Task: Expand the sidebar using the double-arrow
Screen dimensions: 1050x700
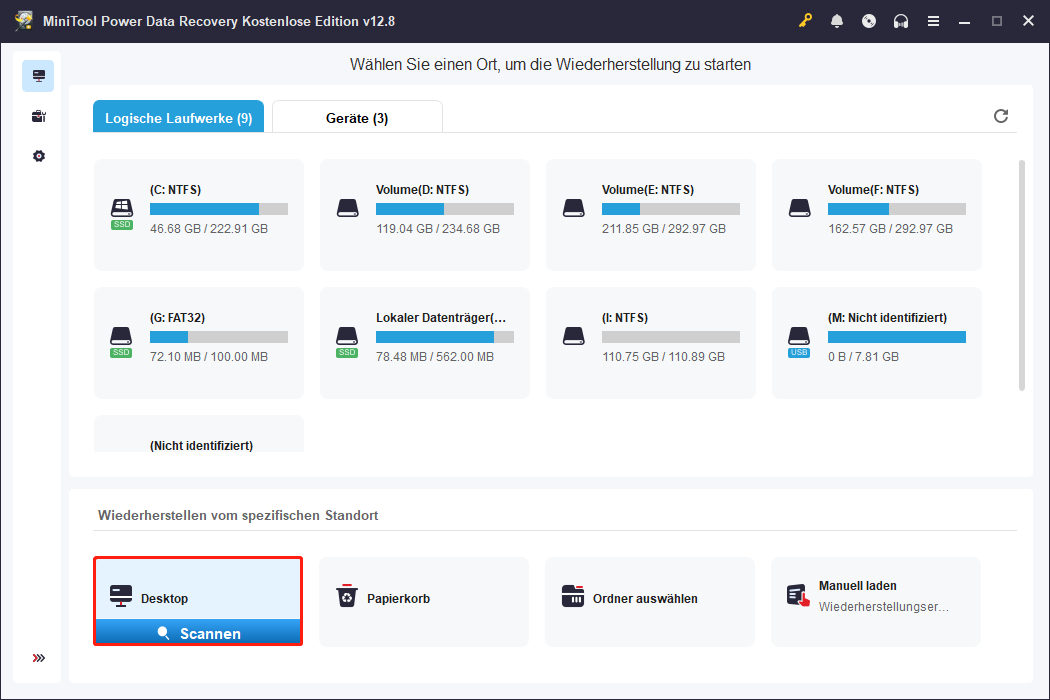Action: [38, 658]
